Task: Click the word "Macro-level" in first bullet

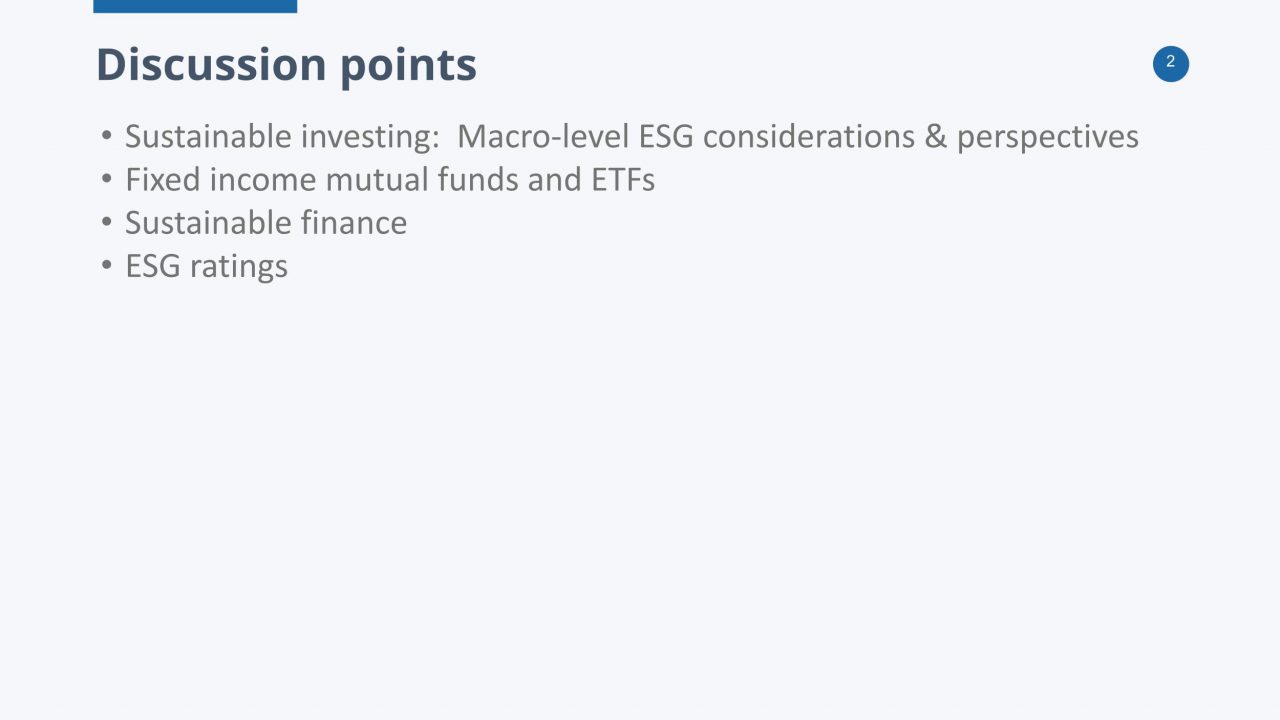Action: 543,136
